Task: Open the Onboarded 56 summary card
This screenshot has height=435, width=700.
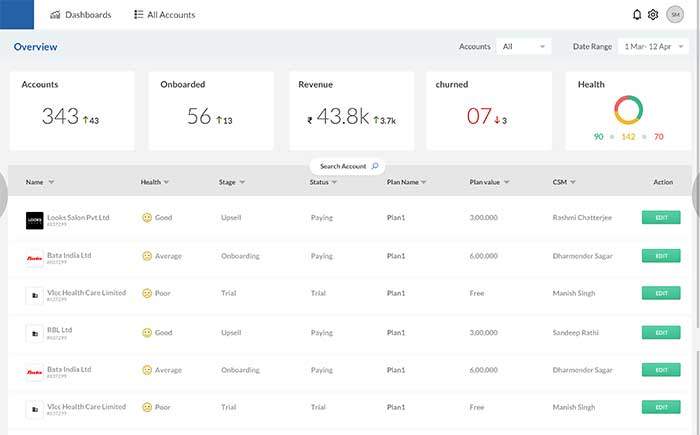Action: [x=211, y=110]
